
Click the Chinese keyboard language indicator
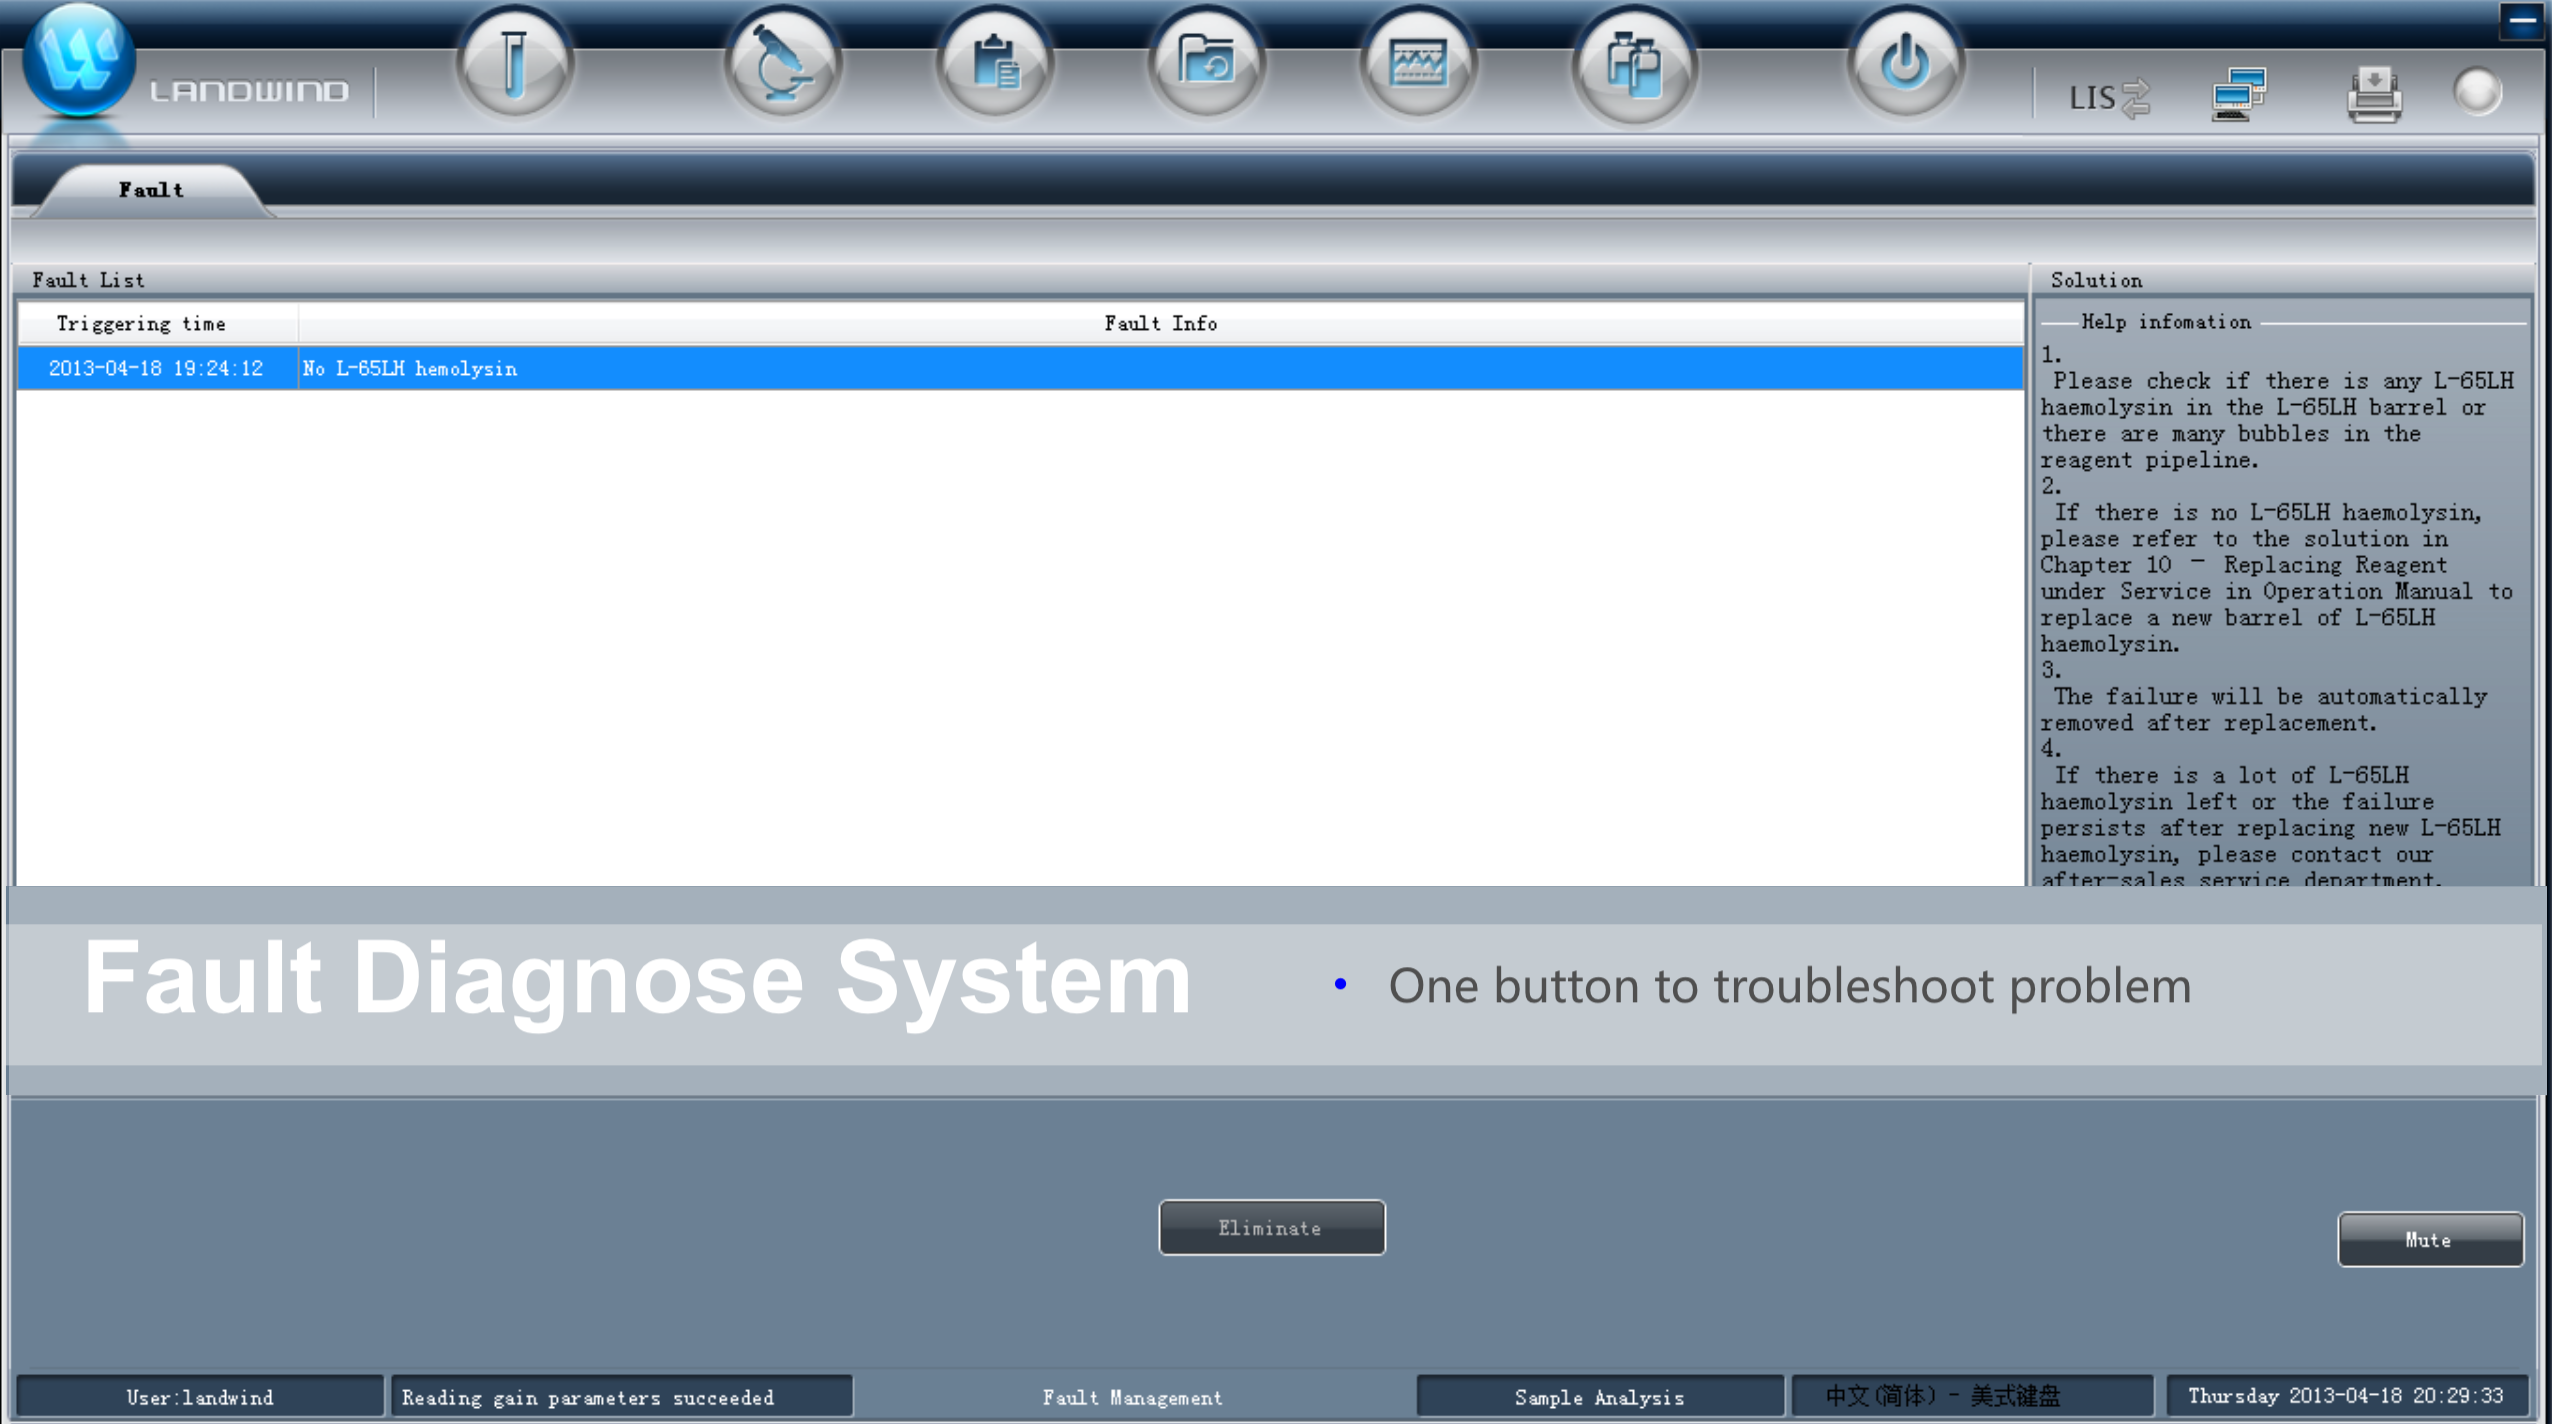(x=1942, y=1396)
